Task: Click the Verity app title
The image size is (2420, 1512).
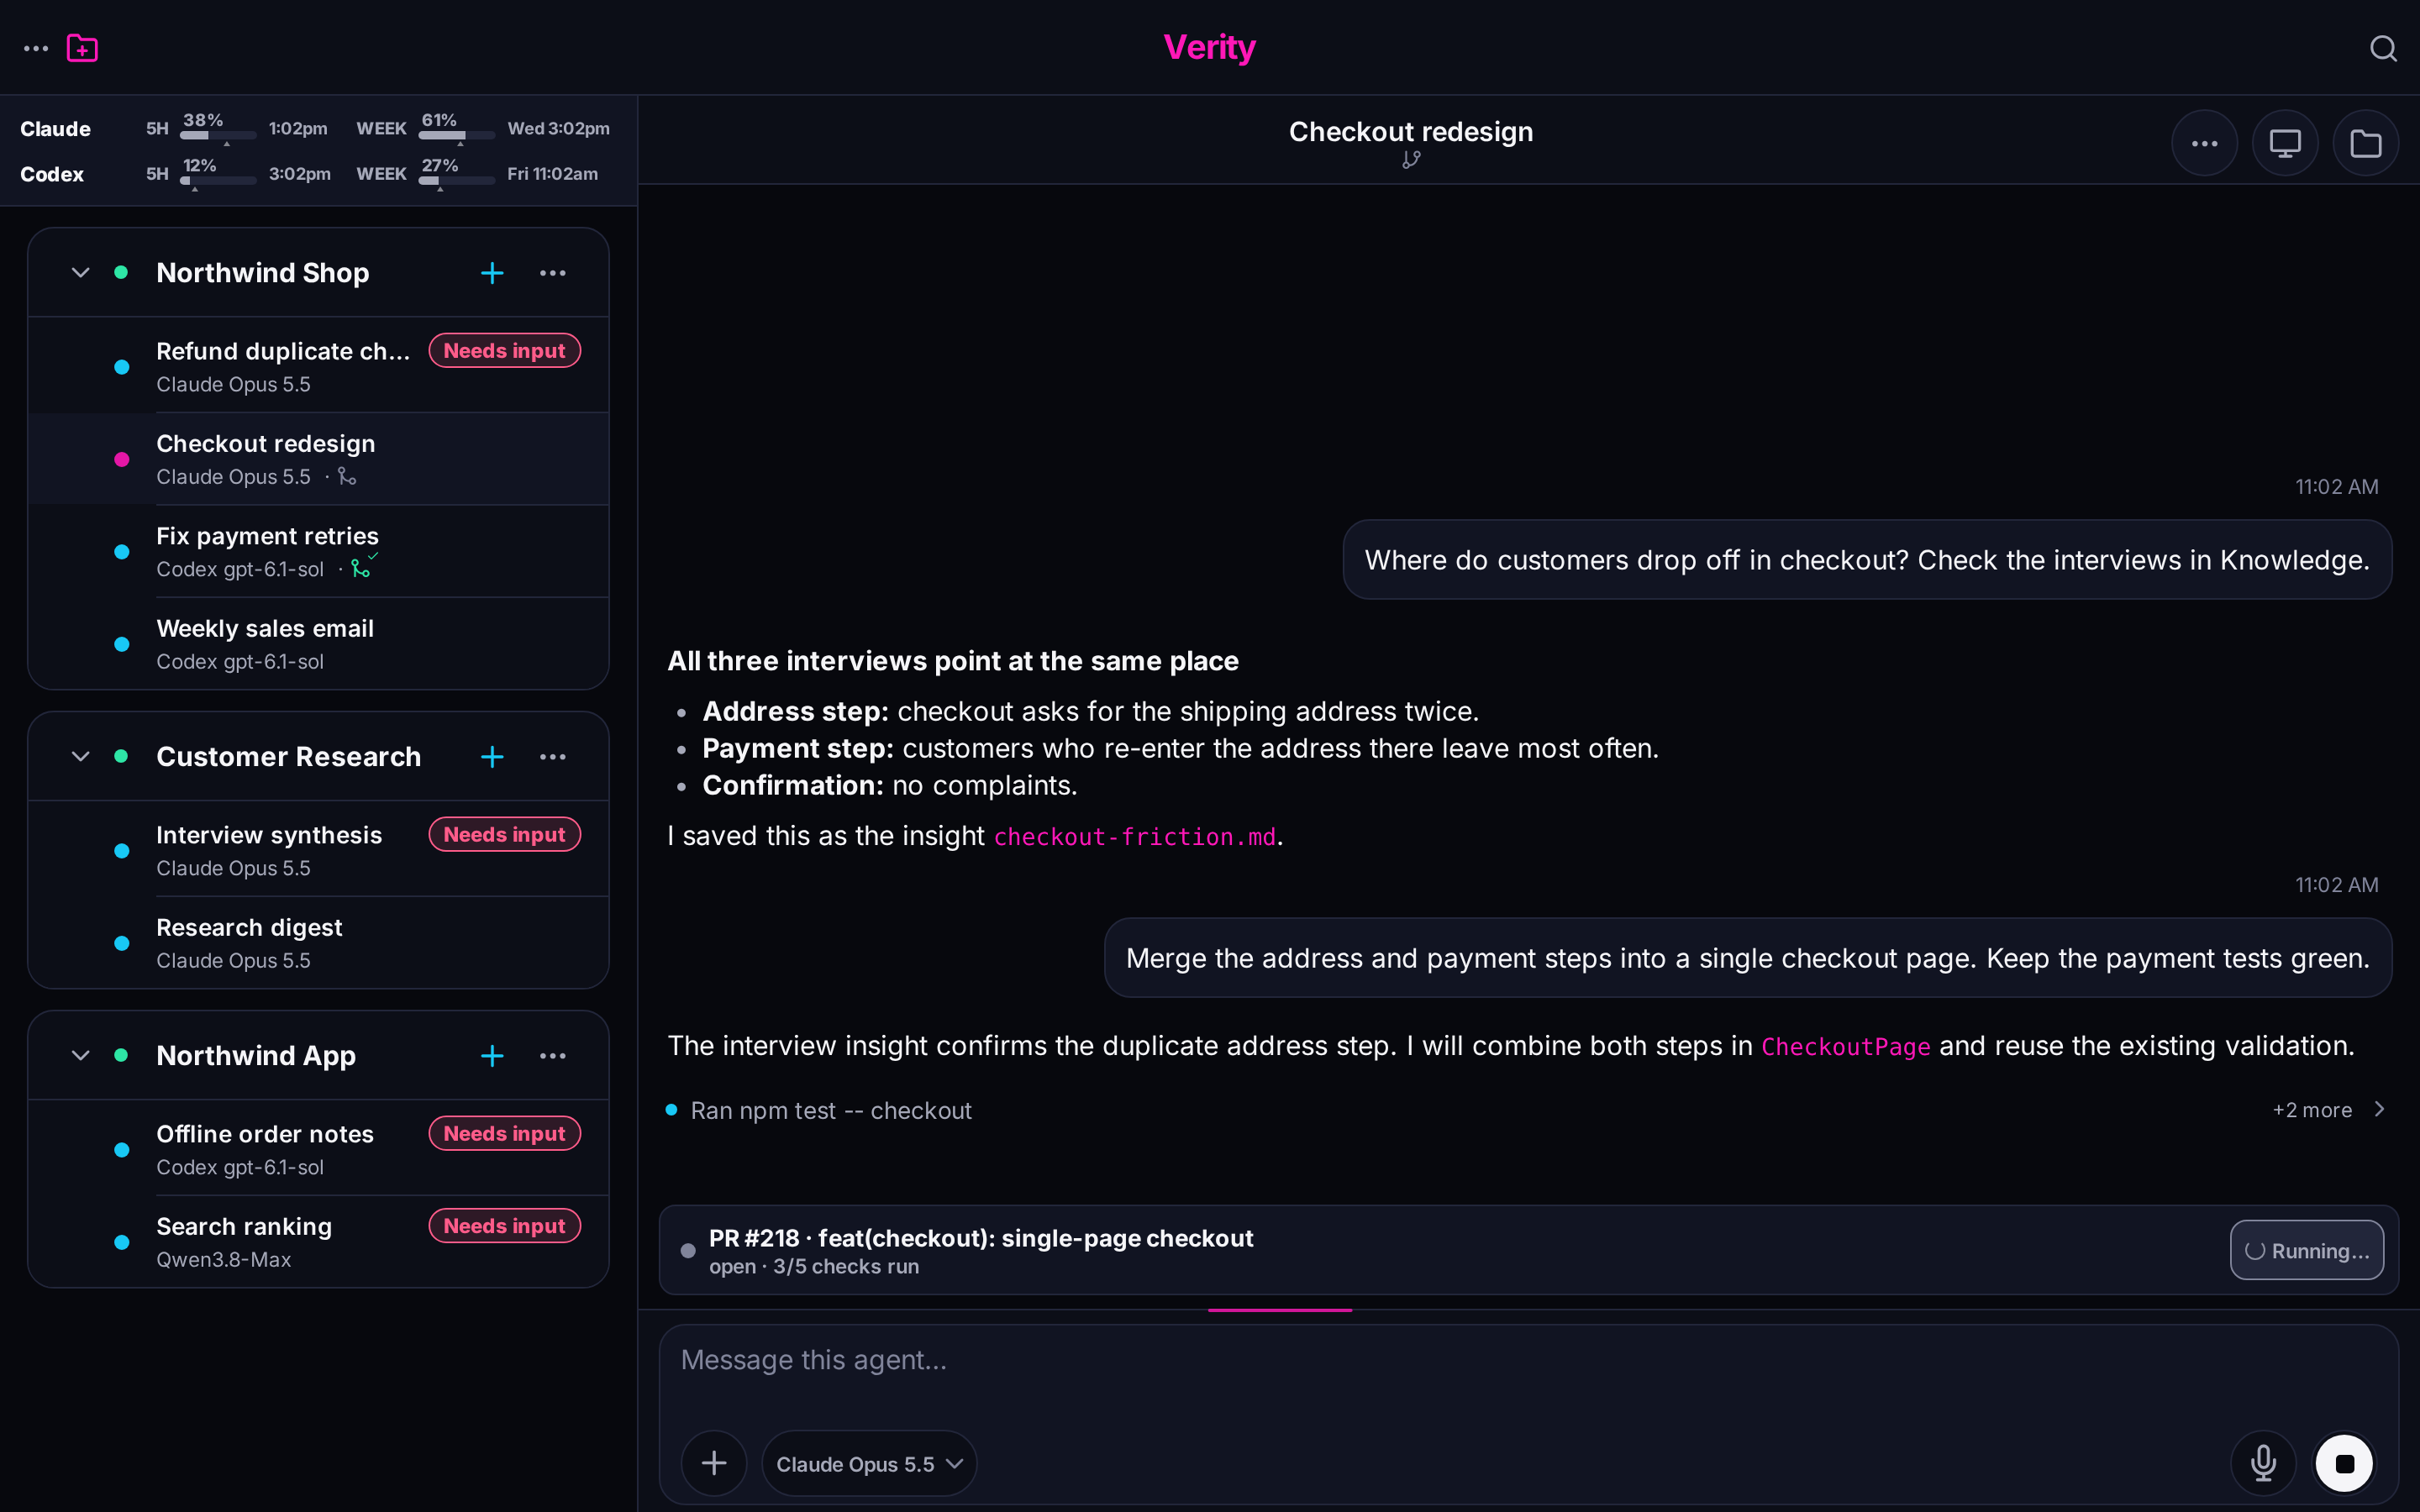Action: (1209, 47)
